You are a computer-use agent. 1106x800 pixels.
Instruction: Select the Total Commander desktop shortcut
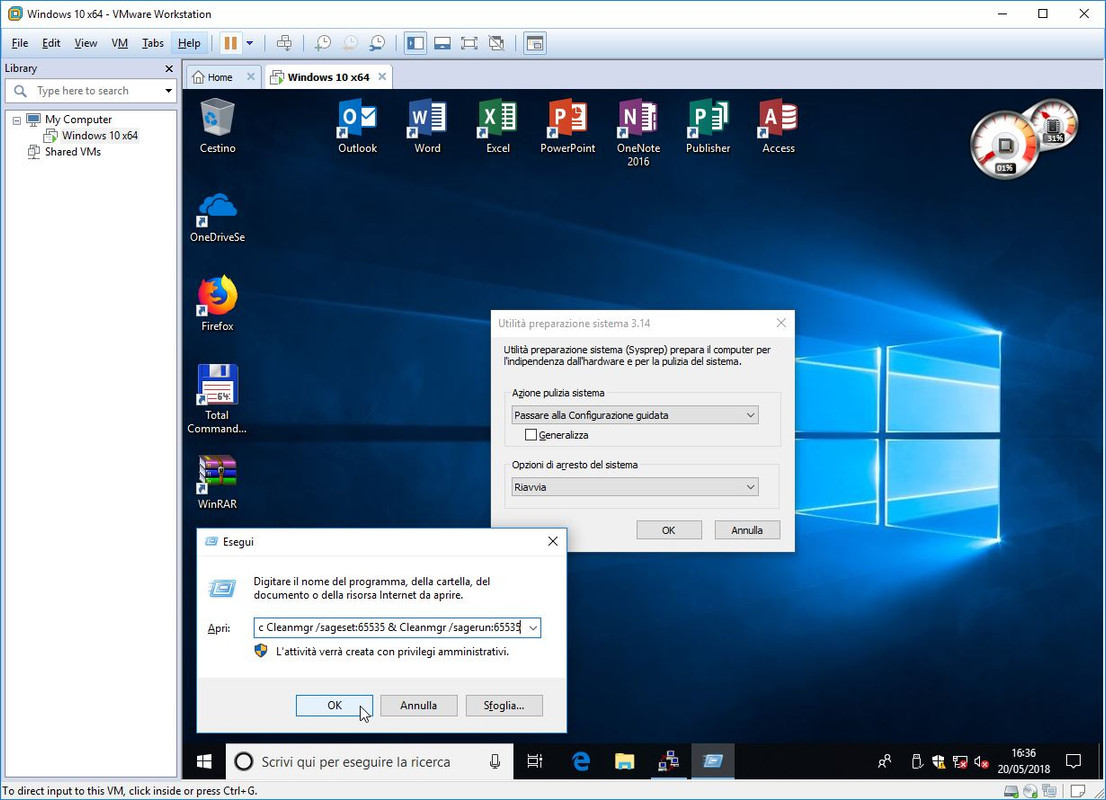[217, 399]
